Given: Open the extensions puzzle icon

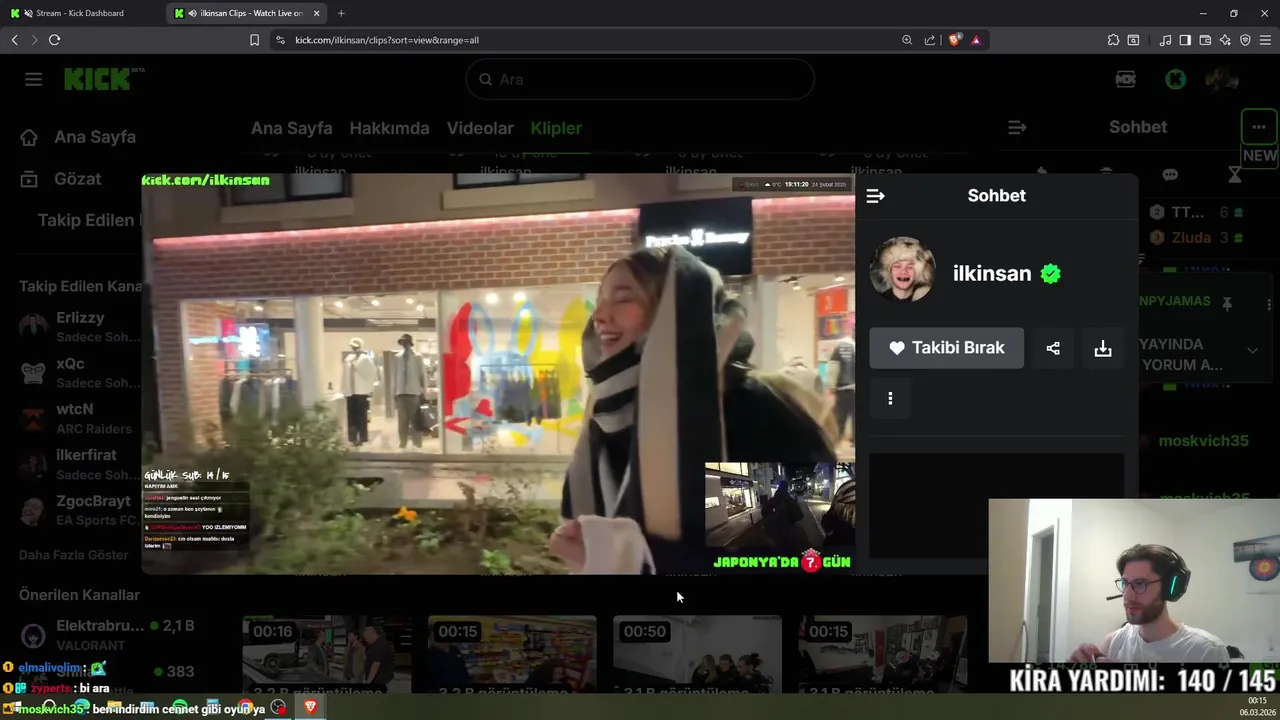Looking at the screenshot, I should pos(1113,40).
